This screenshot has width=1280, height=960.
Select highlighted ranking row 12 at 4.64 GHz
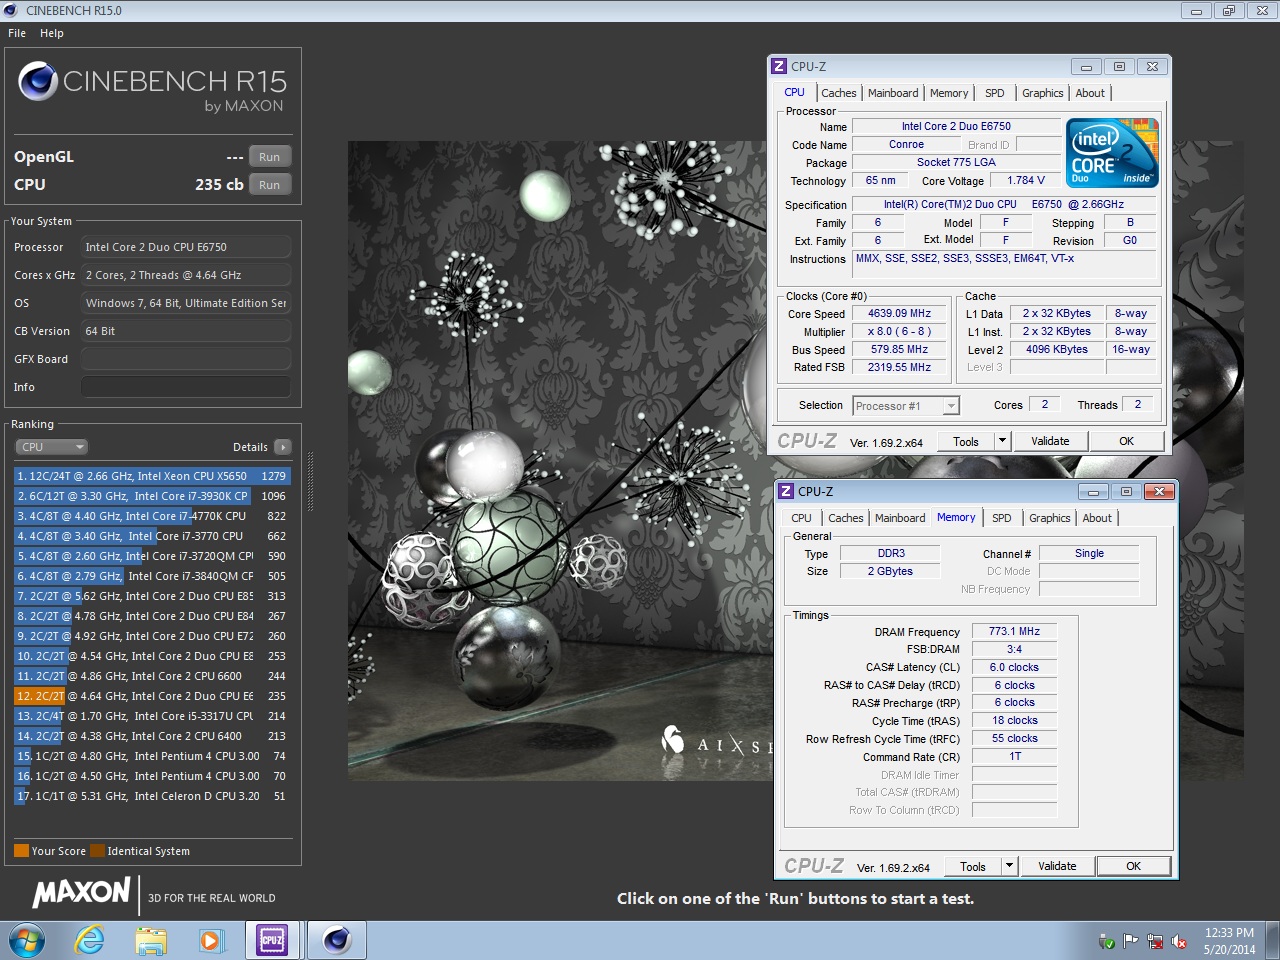pos(151,696)
